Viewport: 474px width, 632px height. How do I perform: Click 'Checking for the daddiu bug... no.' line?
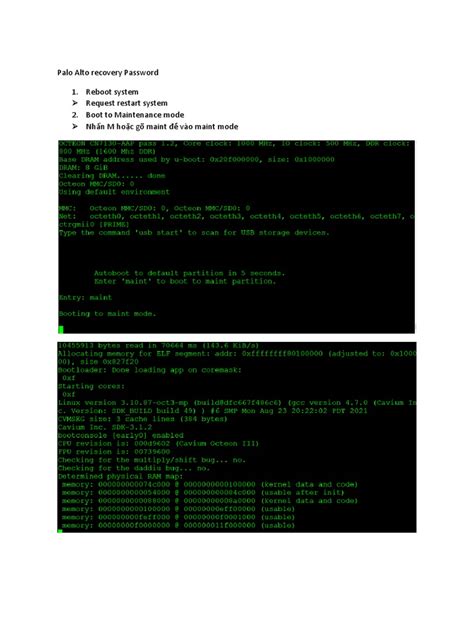(x=134, y=468)
